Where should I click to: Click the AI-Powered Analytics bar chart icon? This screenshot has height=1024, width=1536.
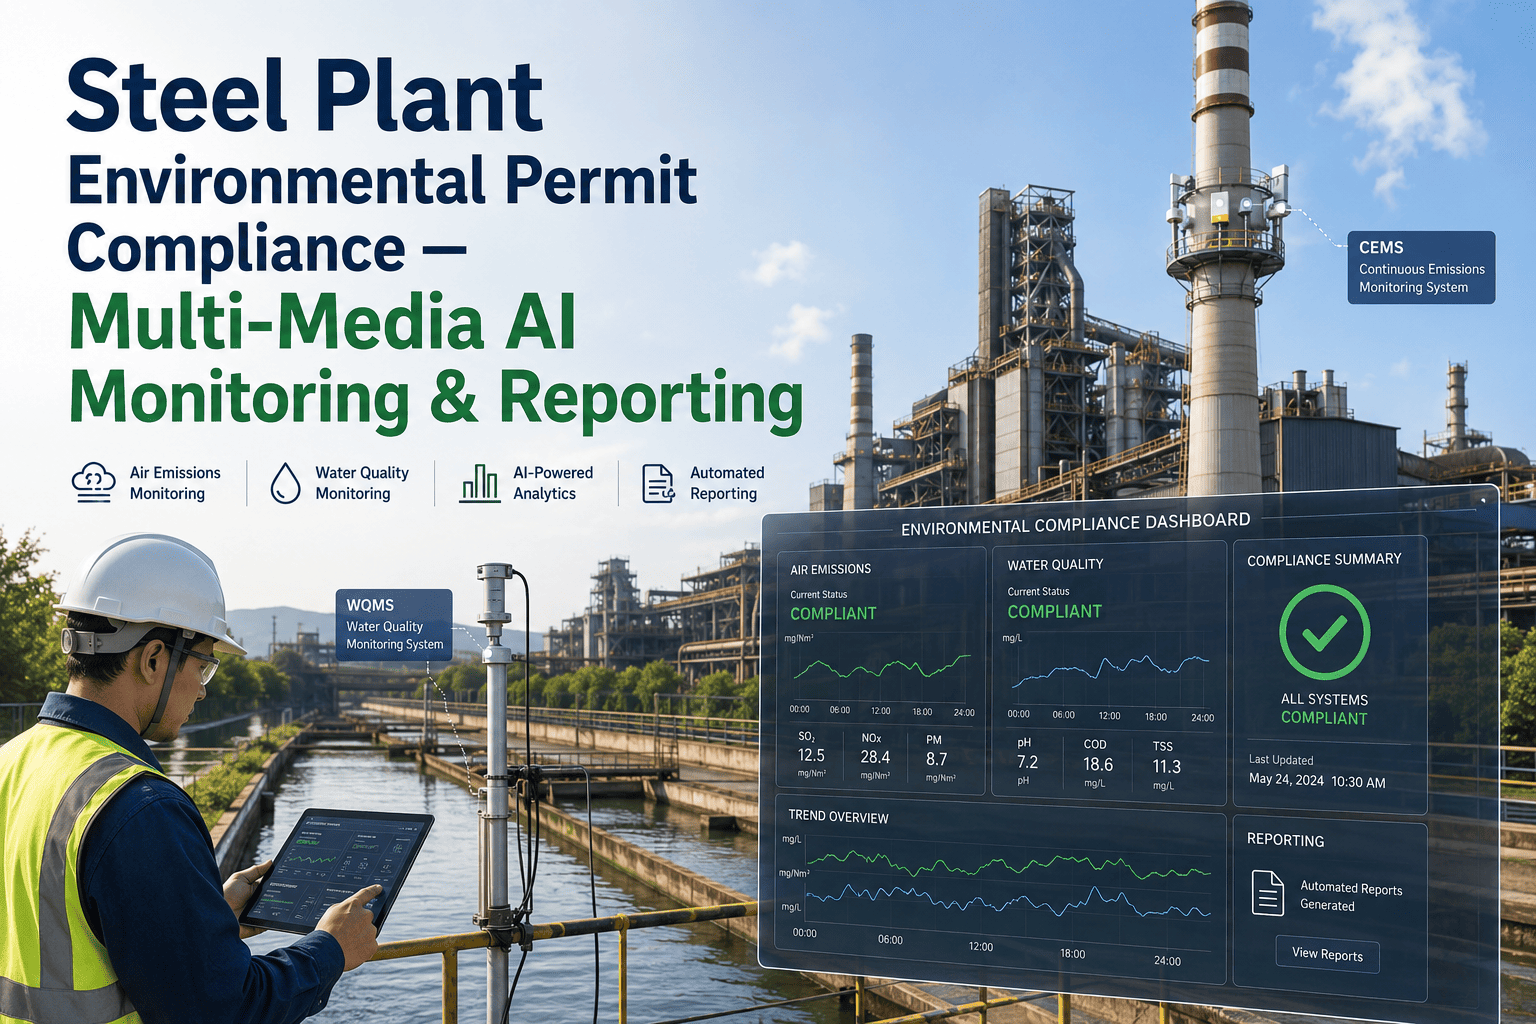pyautogui.click(x=480, y=483)
